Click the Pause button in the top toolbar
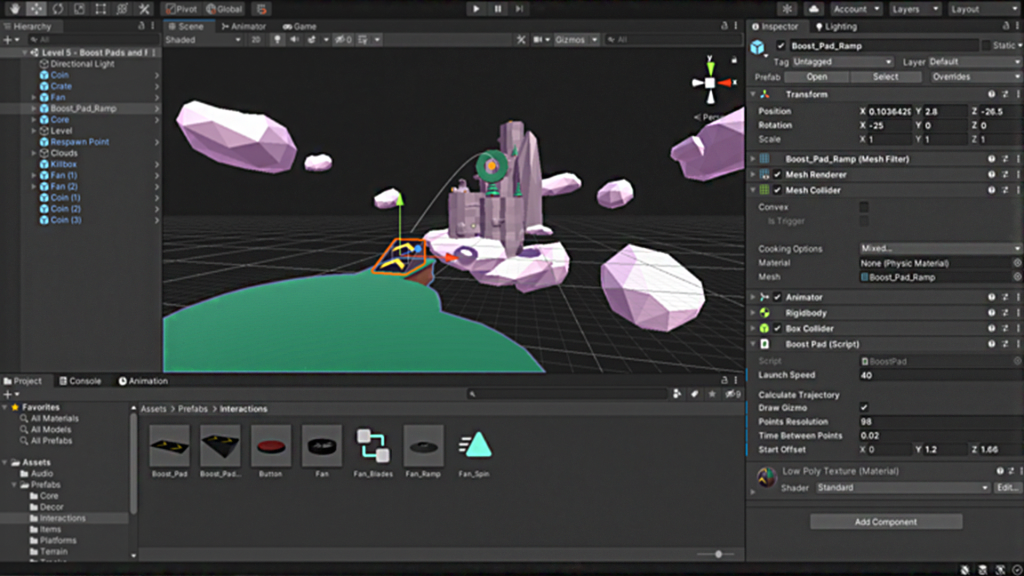This screenshot has height=576, width=1024. (499, 9)
